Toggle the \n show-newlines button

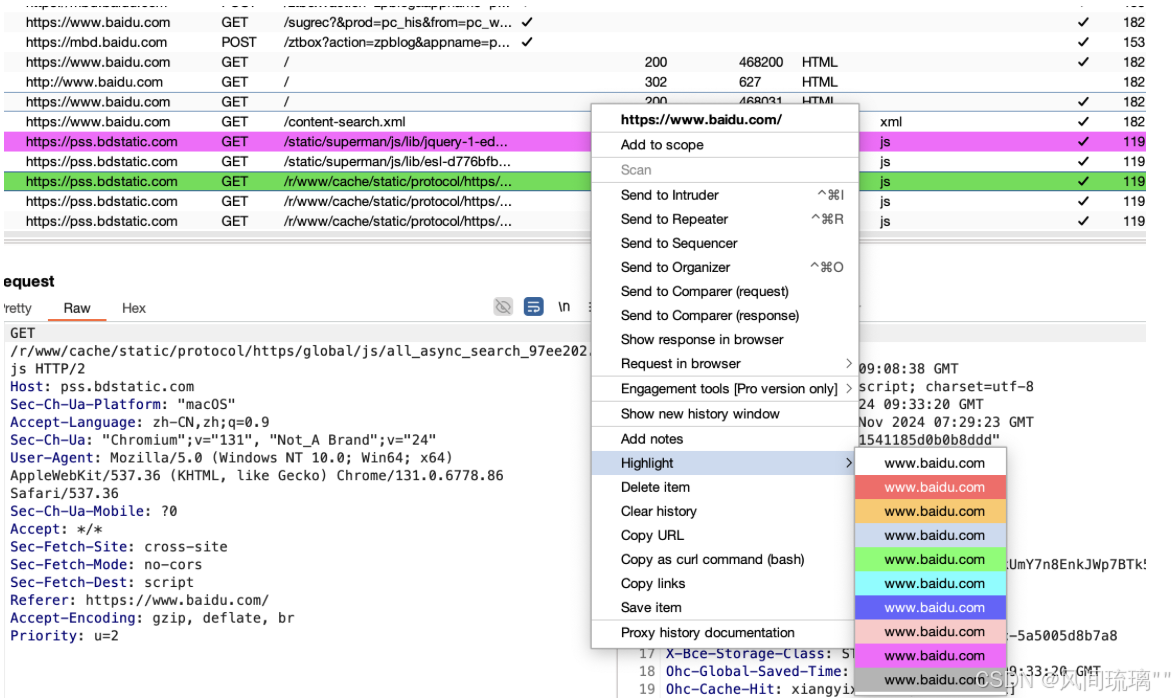pos(563,307)
